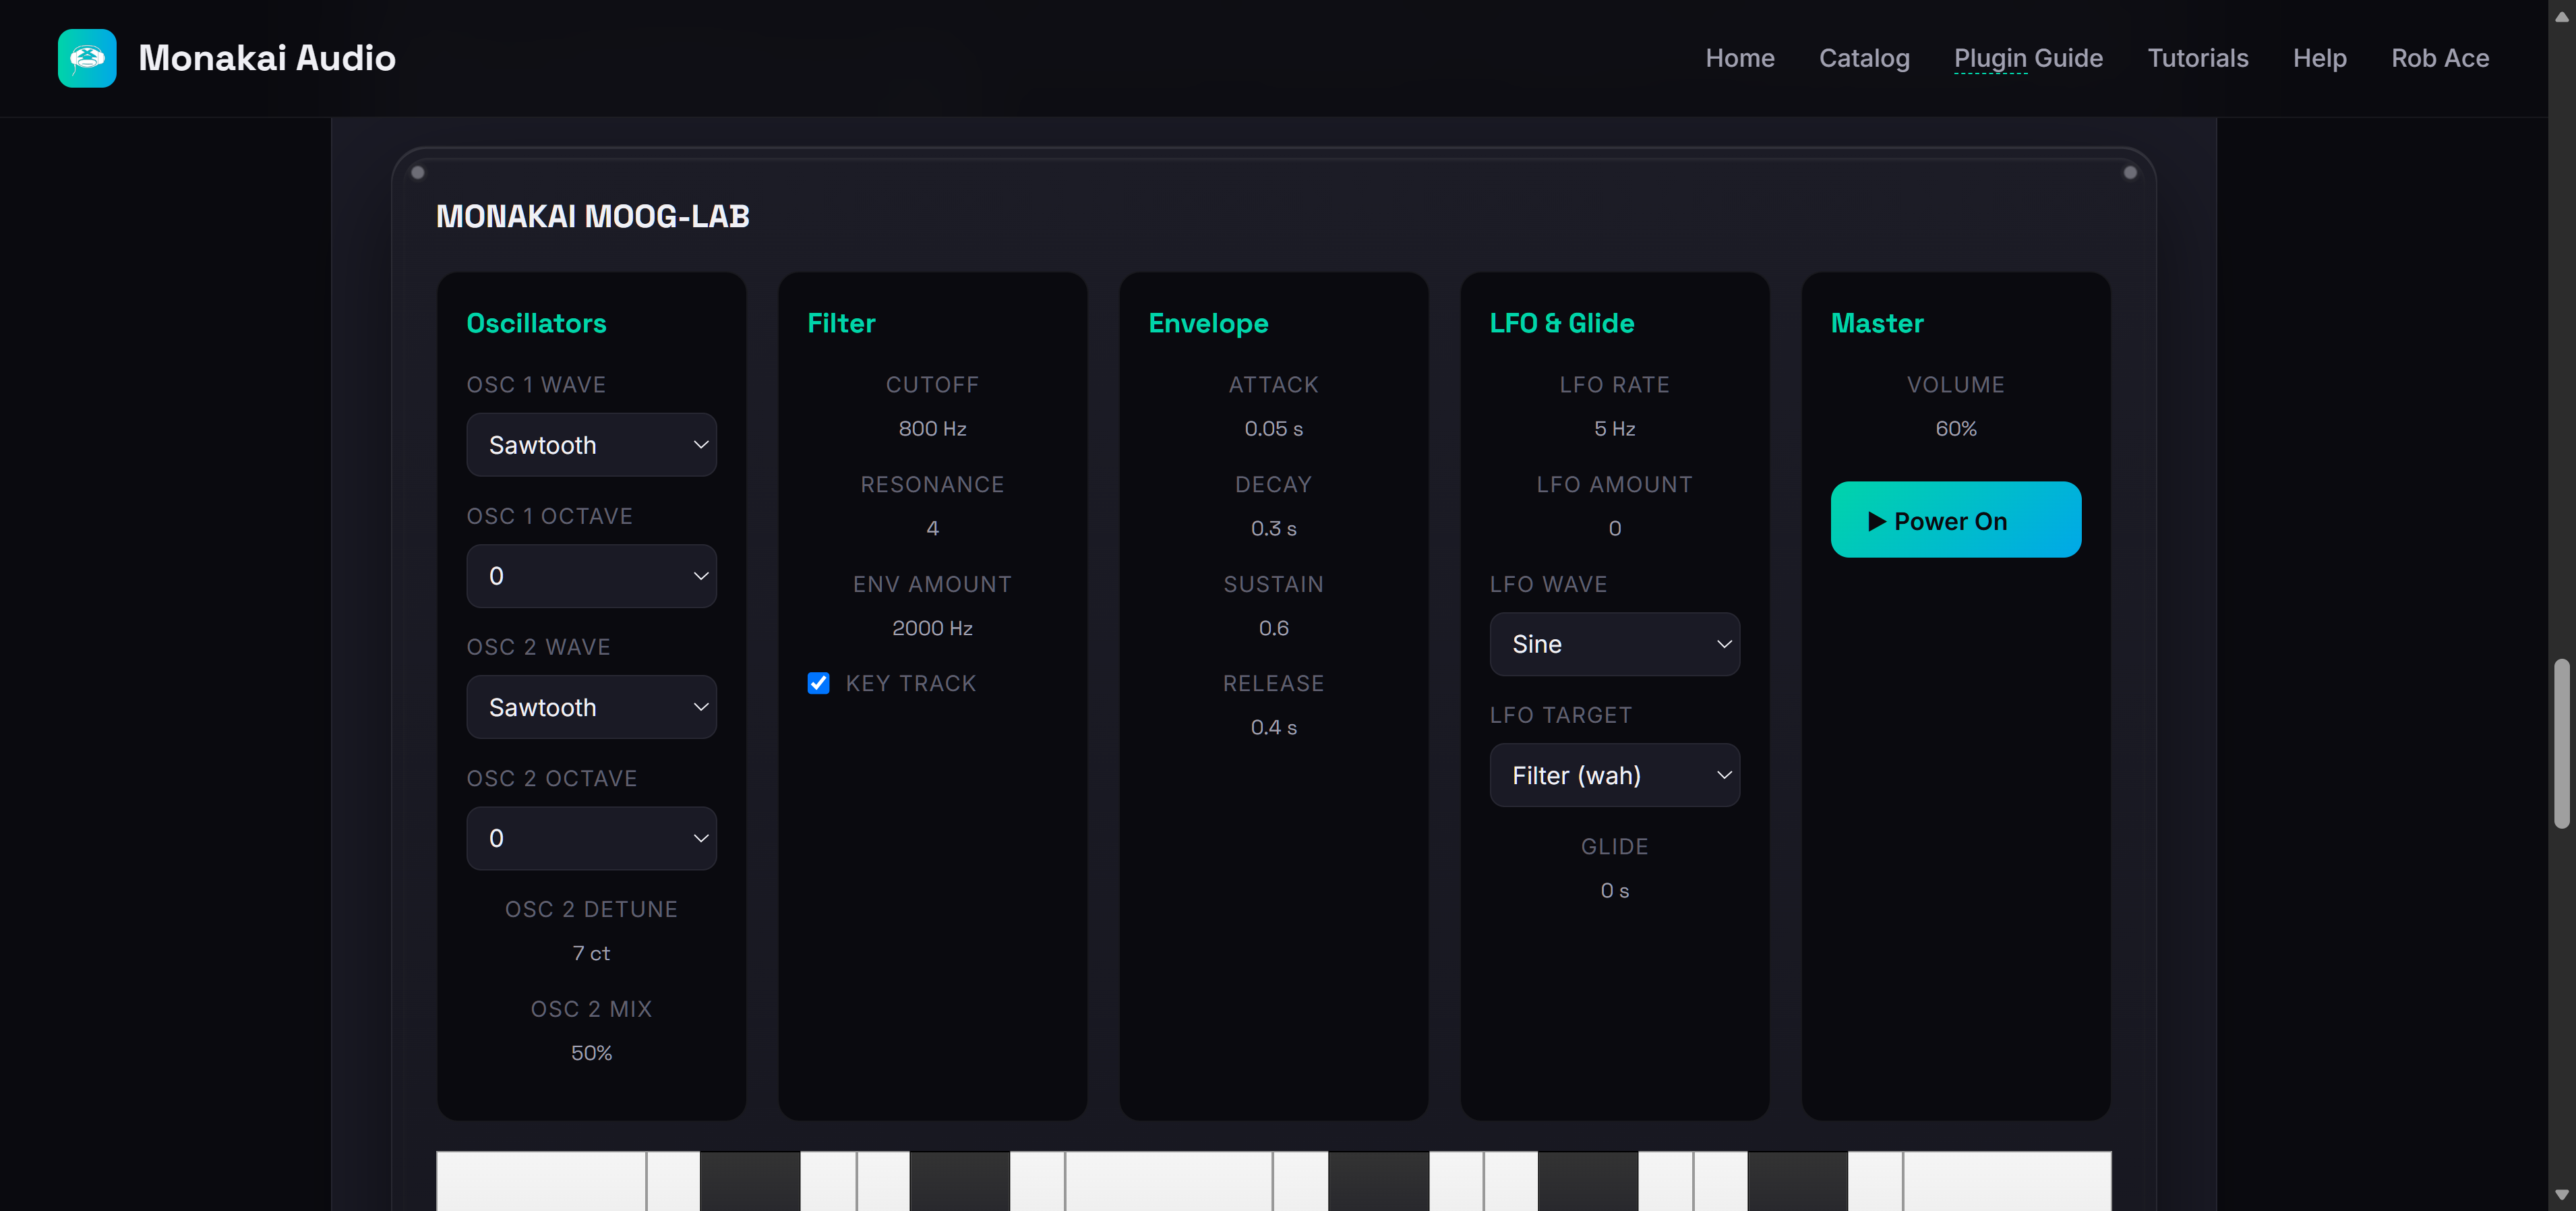2576x1211 pixels.
Task: Expand the OSC 2 Octave selector
Action: (591, 838)
